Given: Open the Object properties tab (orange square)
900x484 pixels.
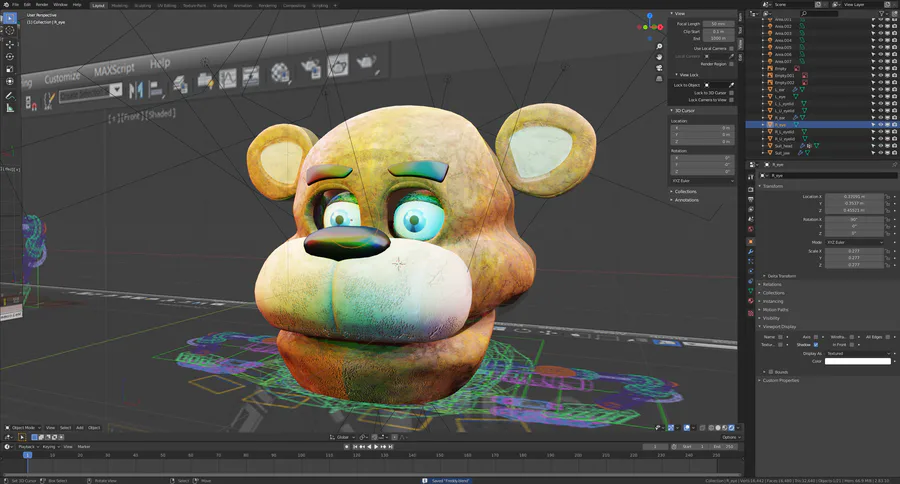Looking at the screenshot, I should (x=750, y=242).
